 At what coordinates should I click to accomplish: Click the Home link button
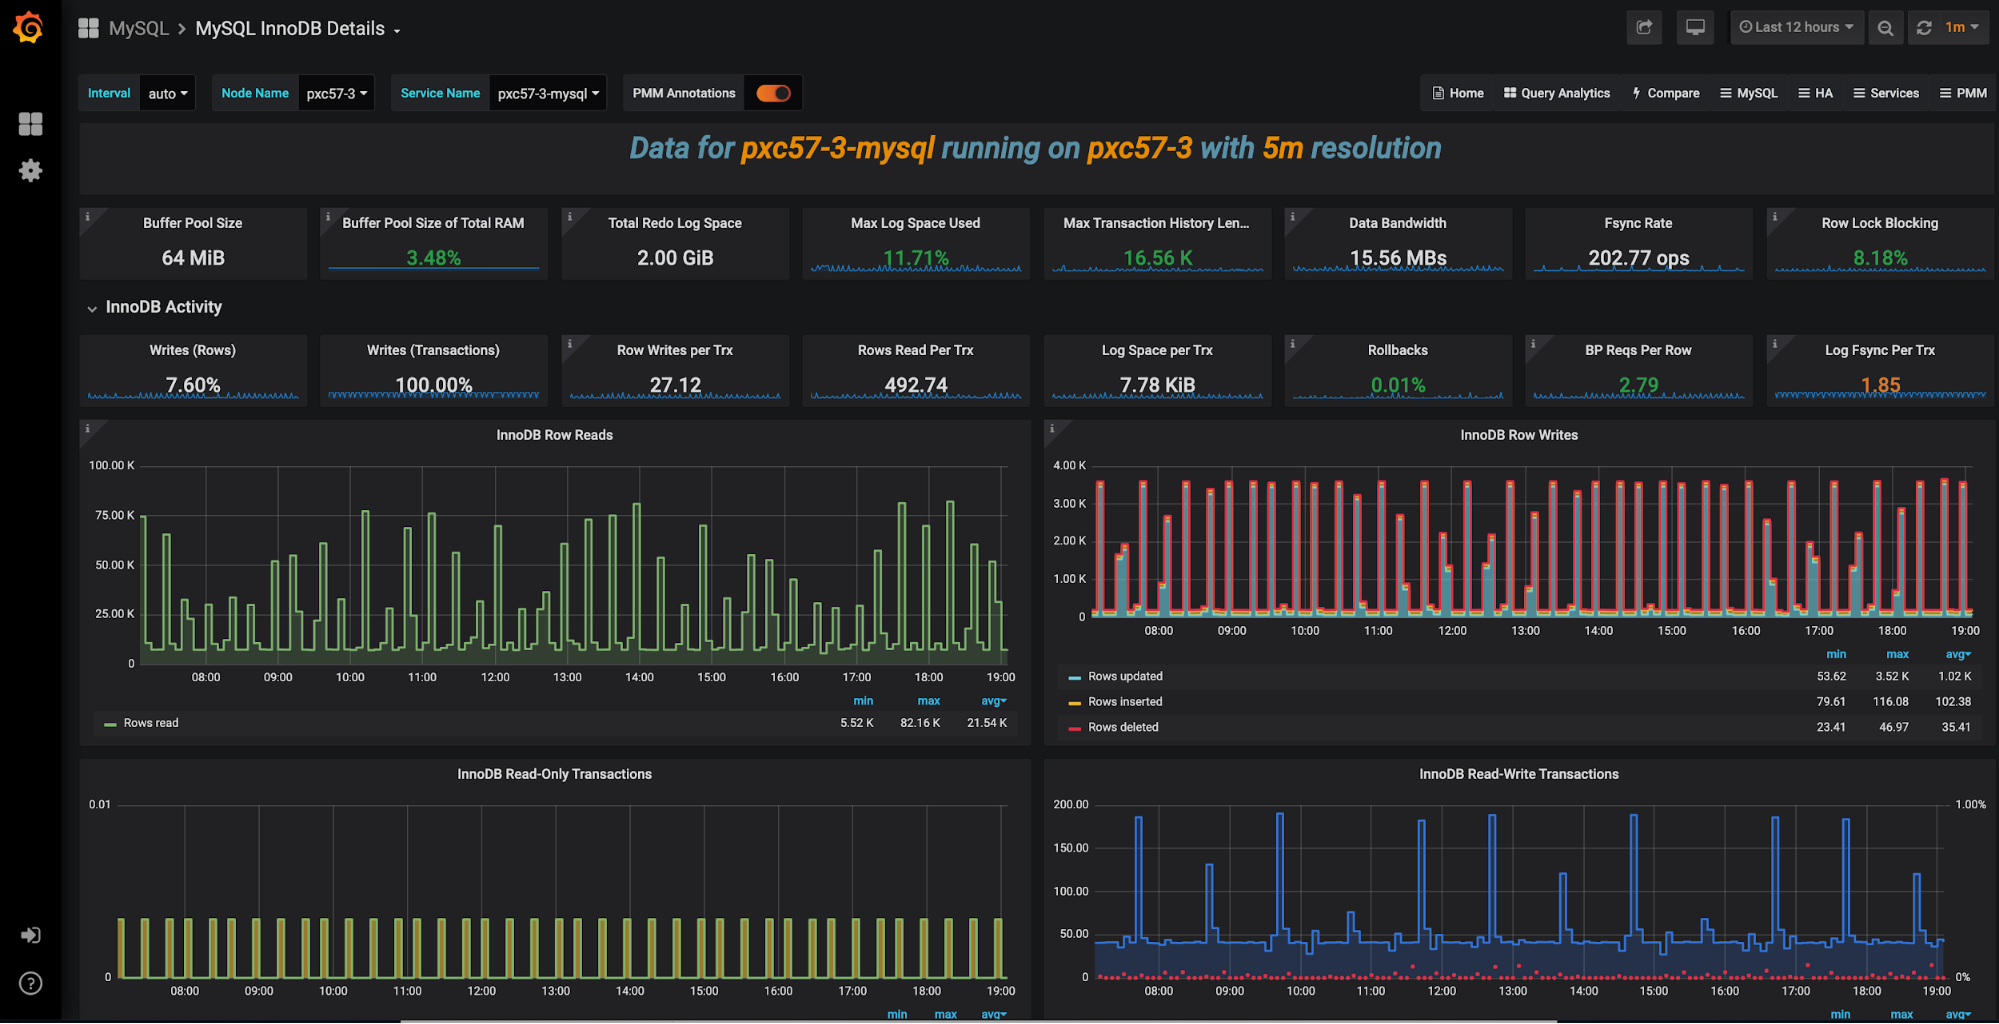1458,94
